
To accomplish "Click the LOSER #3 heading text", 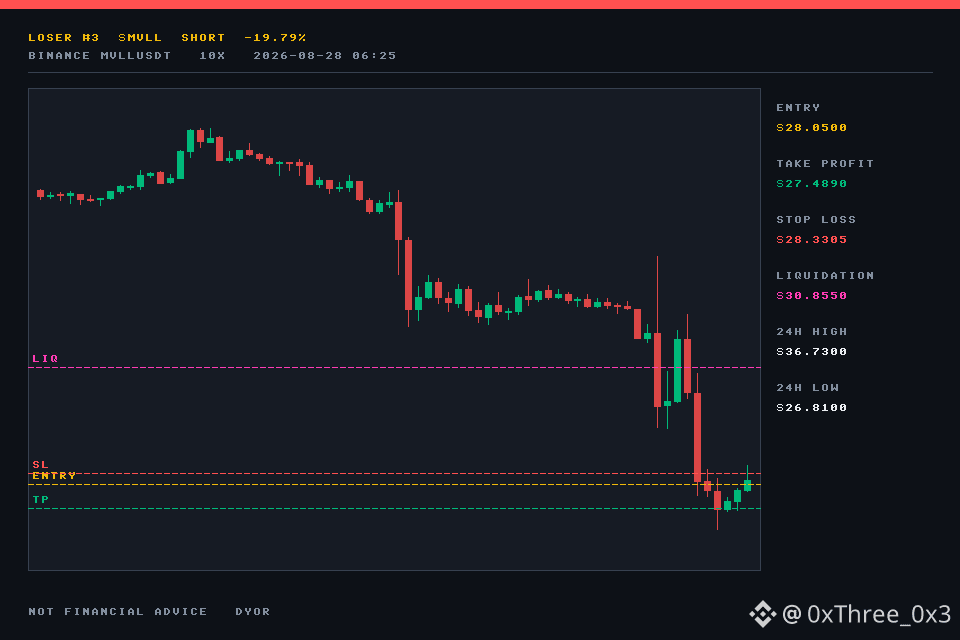I will [64, 37].
